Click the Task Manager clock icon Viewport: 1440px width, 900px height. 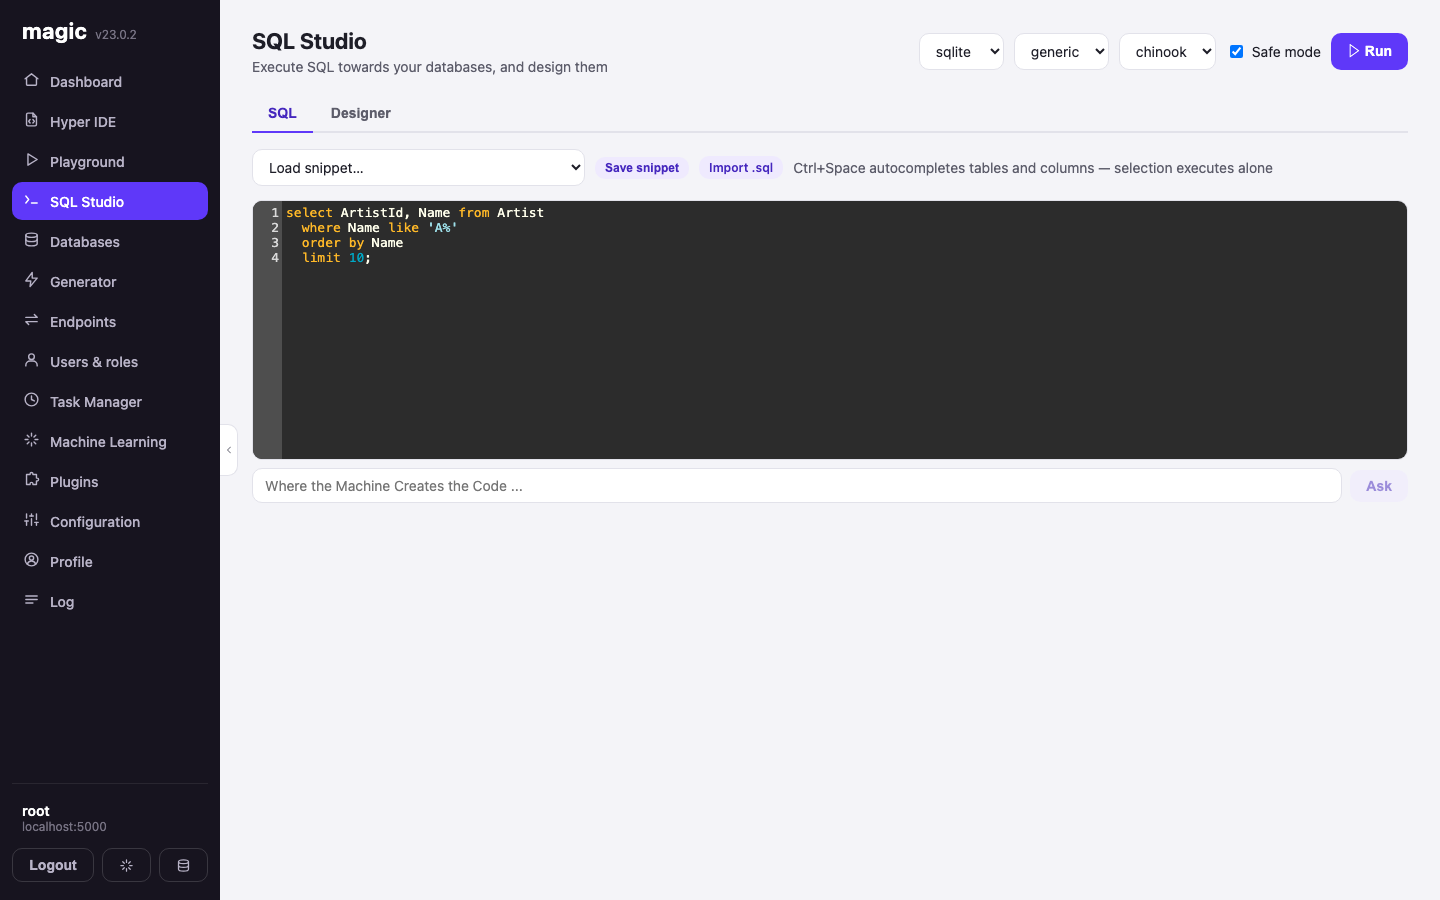[x=31, y=400]
